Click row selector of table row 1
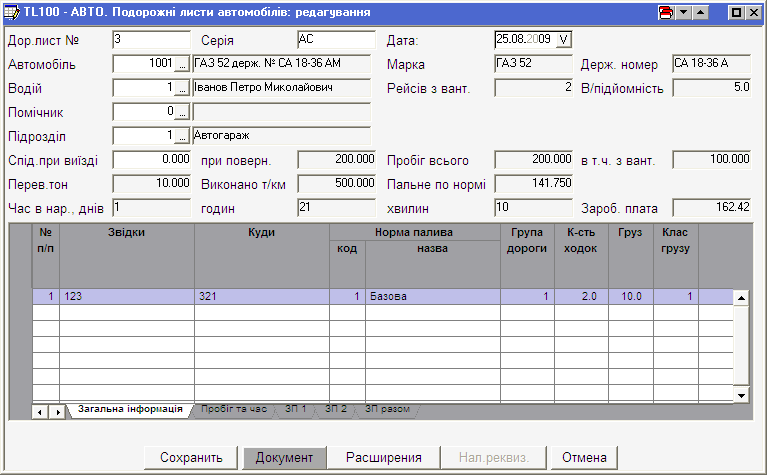 21,296
